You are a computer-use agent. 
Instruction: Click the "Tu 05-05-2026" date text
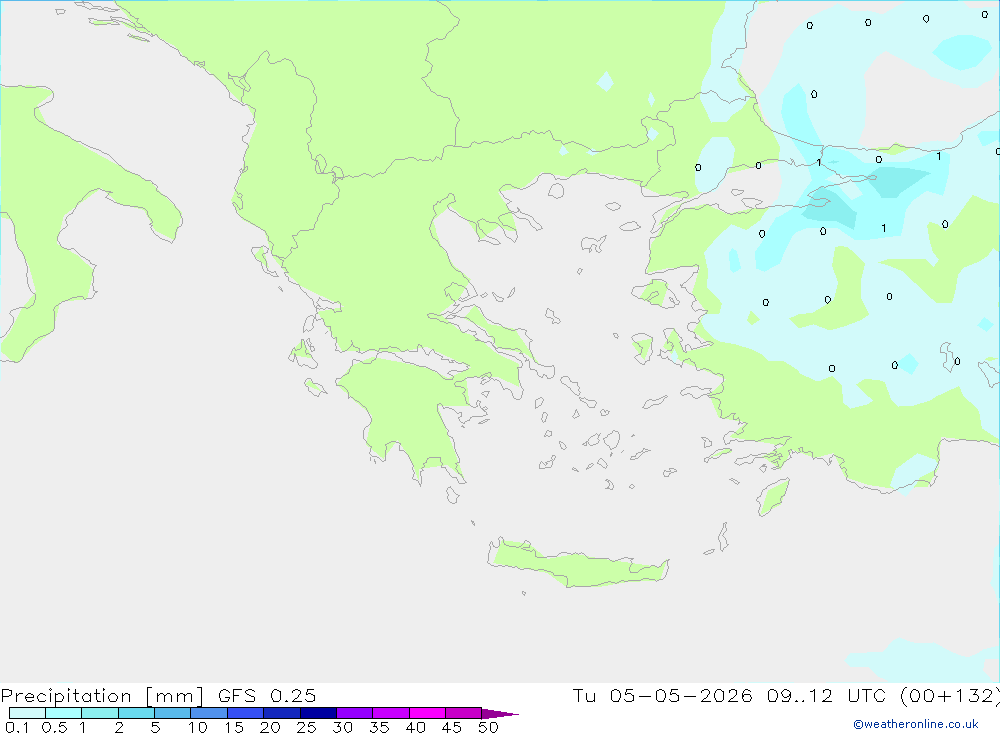point(663,695)
